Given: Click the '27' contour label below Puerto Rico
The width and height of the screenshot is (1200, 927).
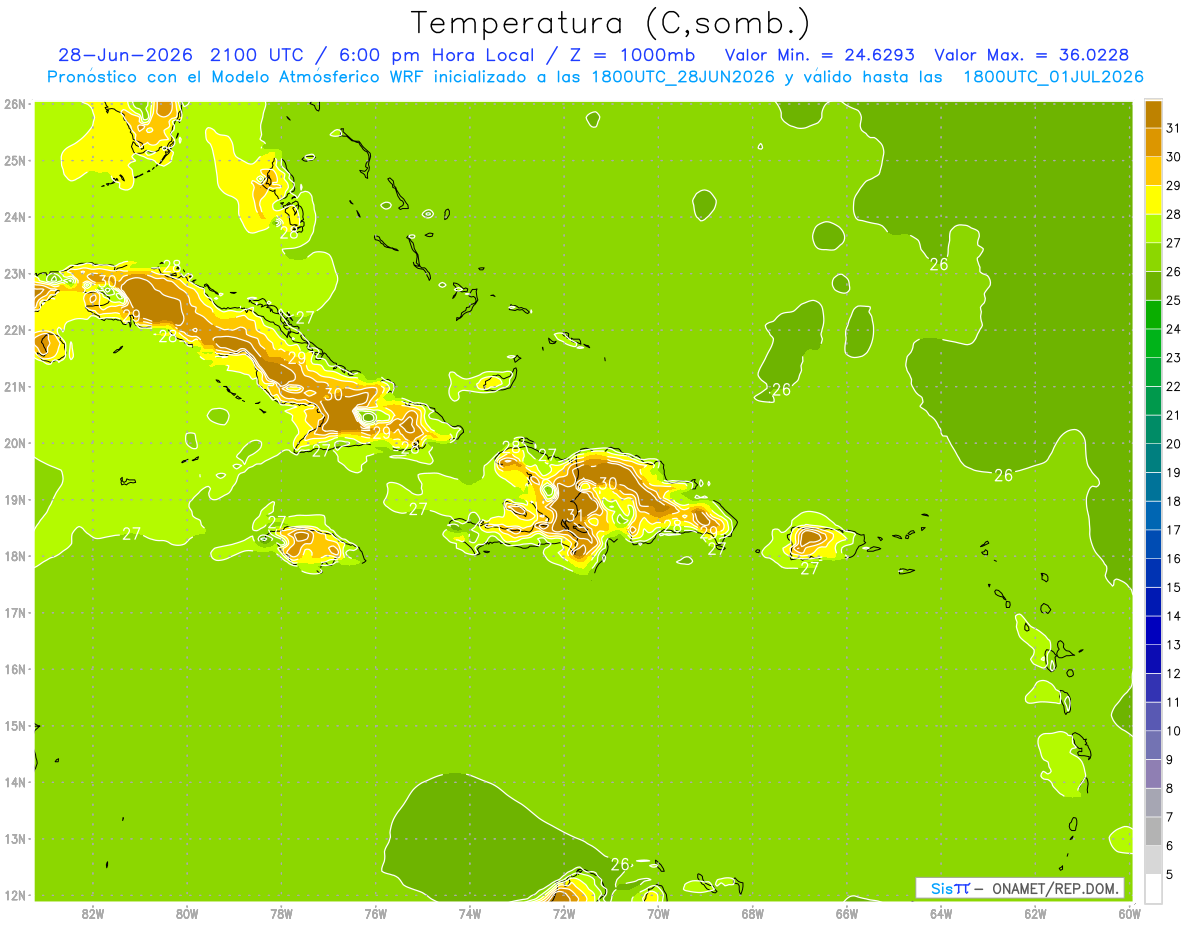Looking at the screenshot, I should click(x=810, y=569).
